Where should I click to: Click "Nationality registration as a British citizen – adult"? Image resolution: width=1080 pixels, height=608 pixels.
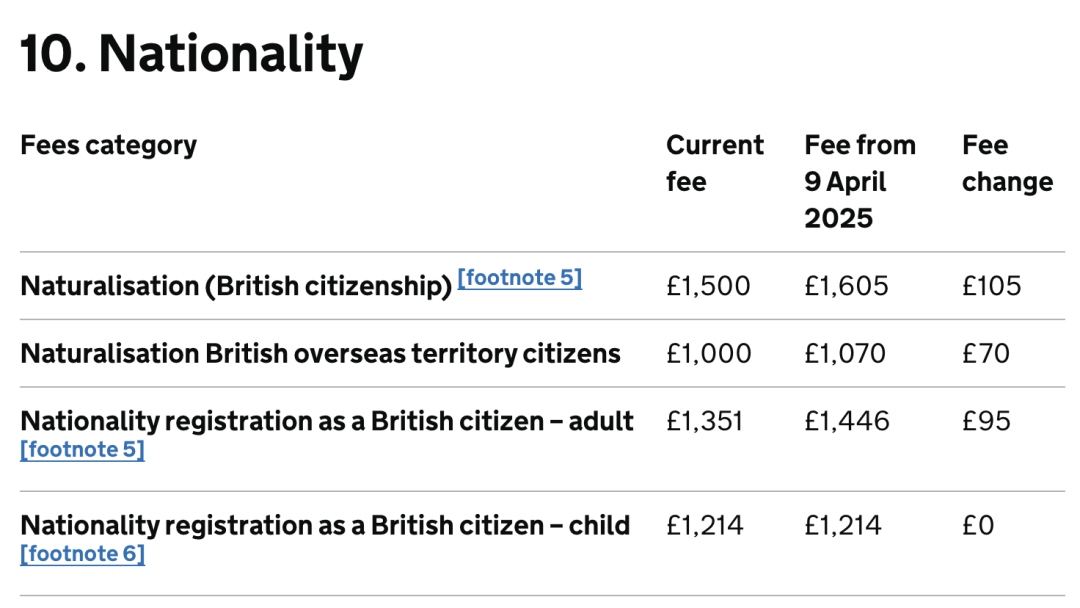pos(327,421)
